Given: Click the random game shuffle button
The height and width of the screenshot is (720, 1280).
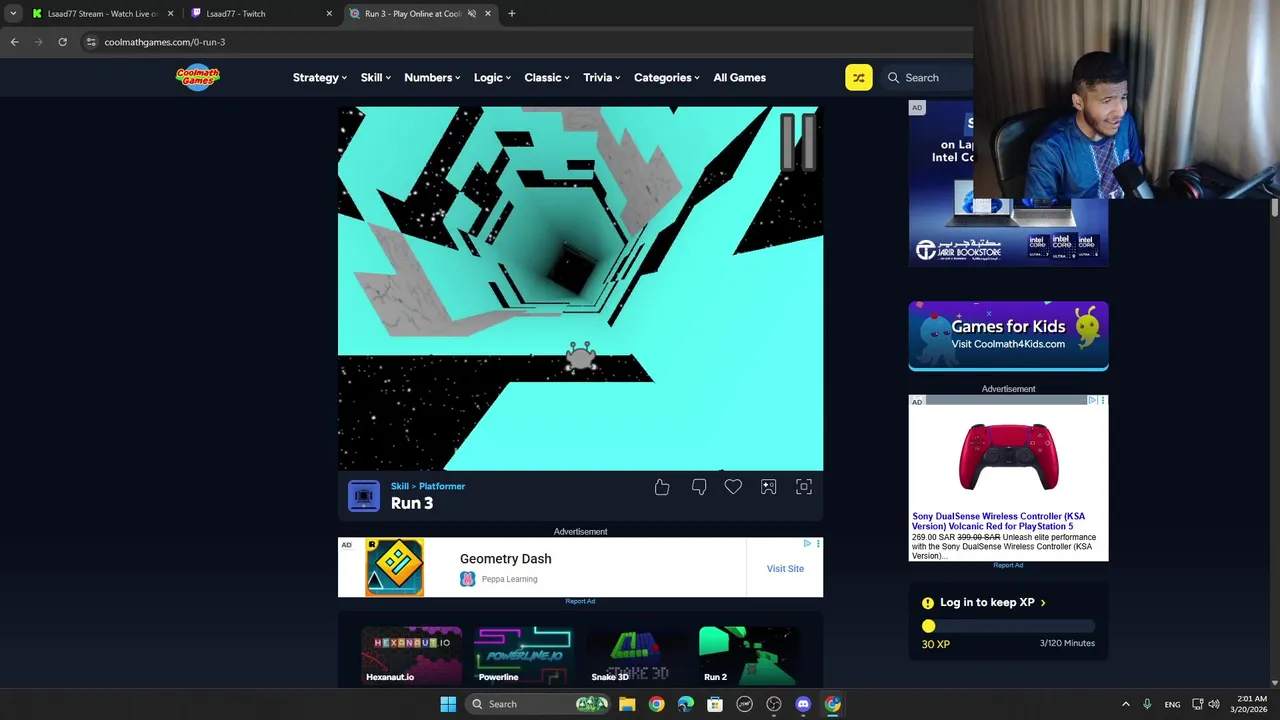Looking at the screenshot, I should (858, 77).
